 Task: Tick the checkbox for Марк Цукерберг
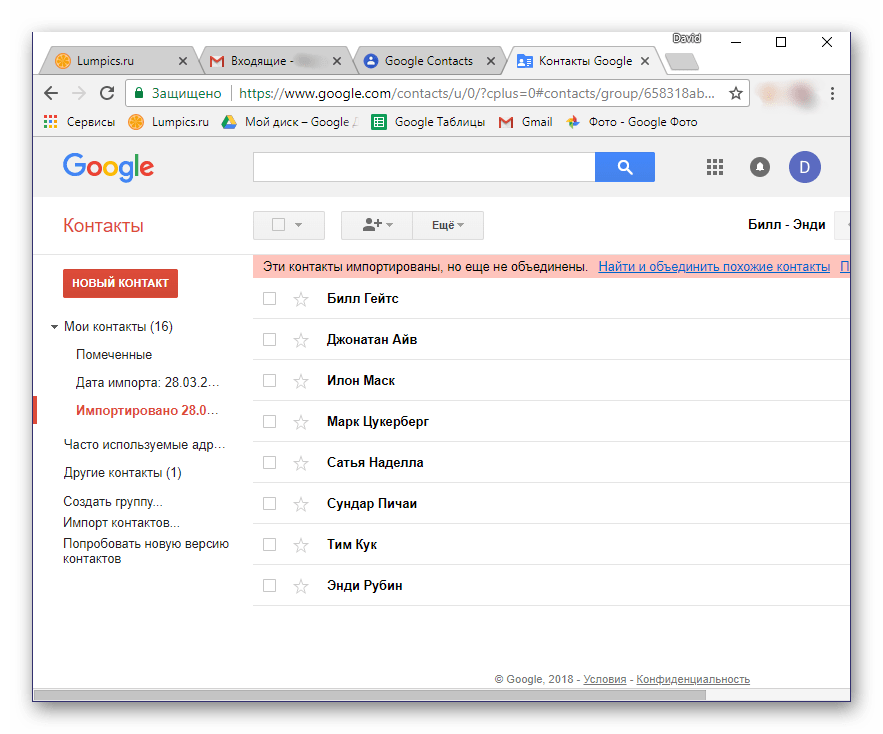pos(270,421)
